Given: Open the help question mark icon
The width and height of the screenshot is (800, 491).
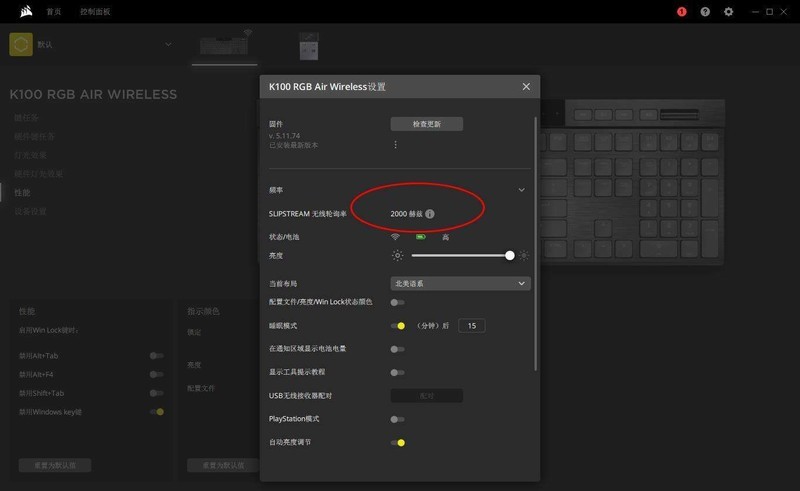Looking at the screenshot, I should click(x=705, y=12).
